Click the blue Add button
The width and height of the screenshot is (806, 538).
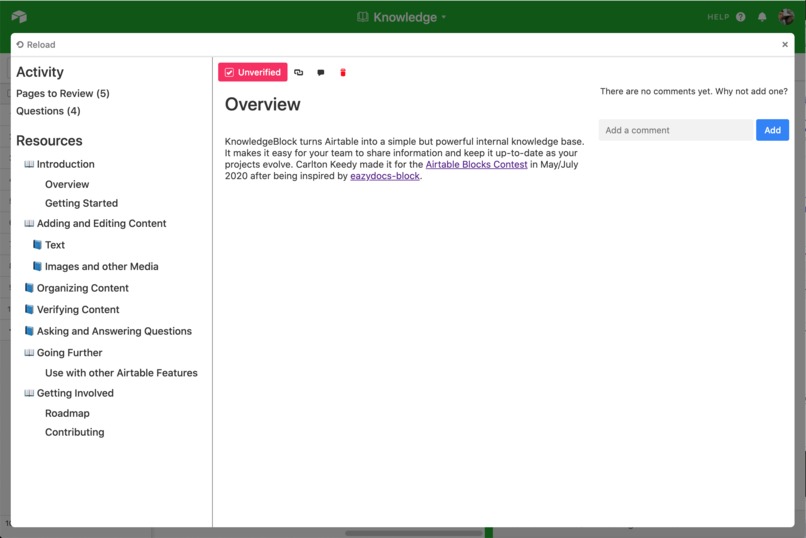click(772, 130)
